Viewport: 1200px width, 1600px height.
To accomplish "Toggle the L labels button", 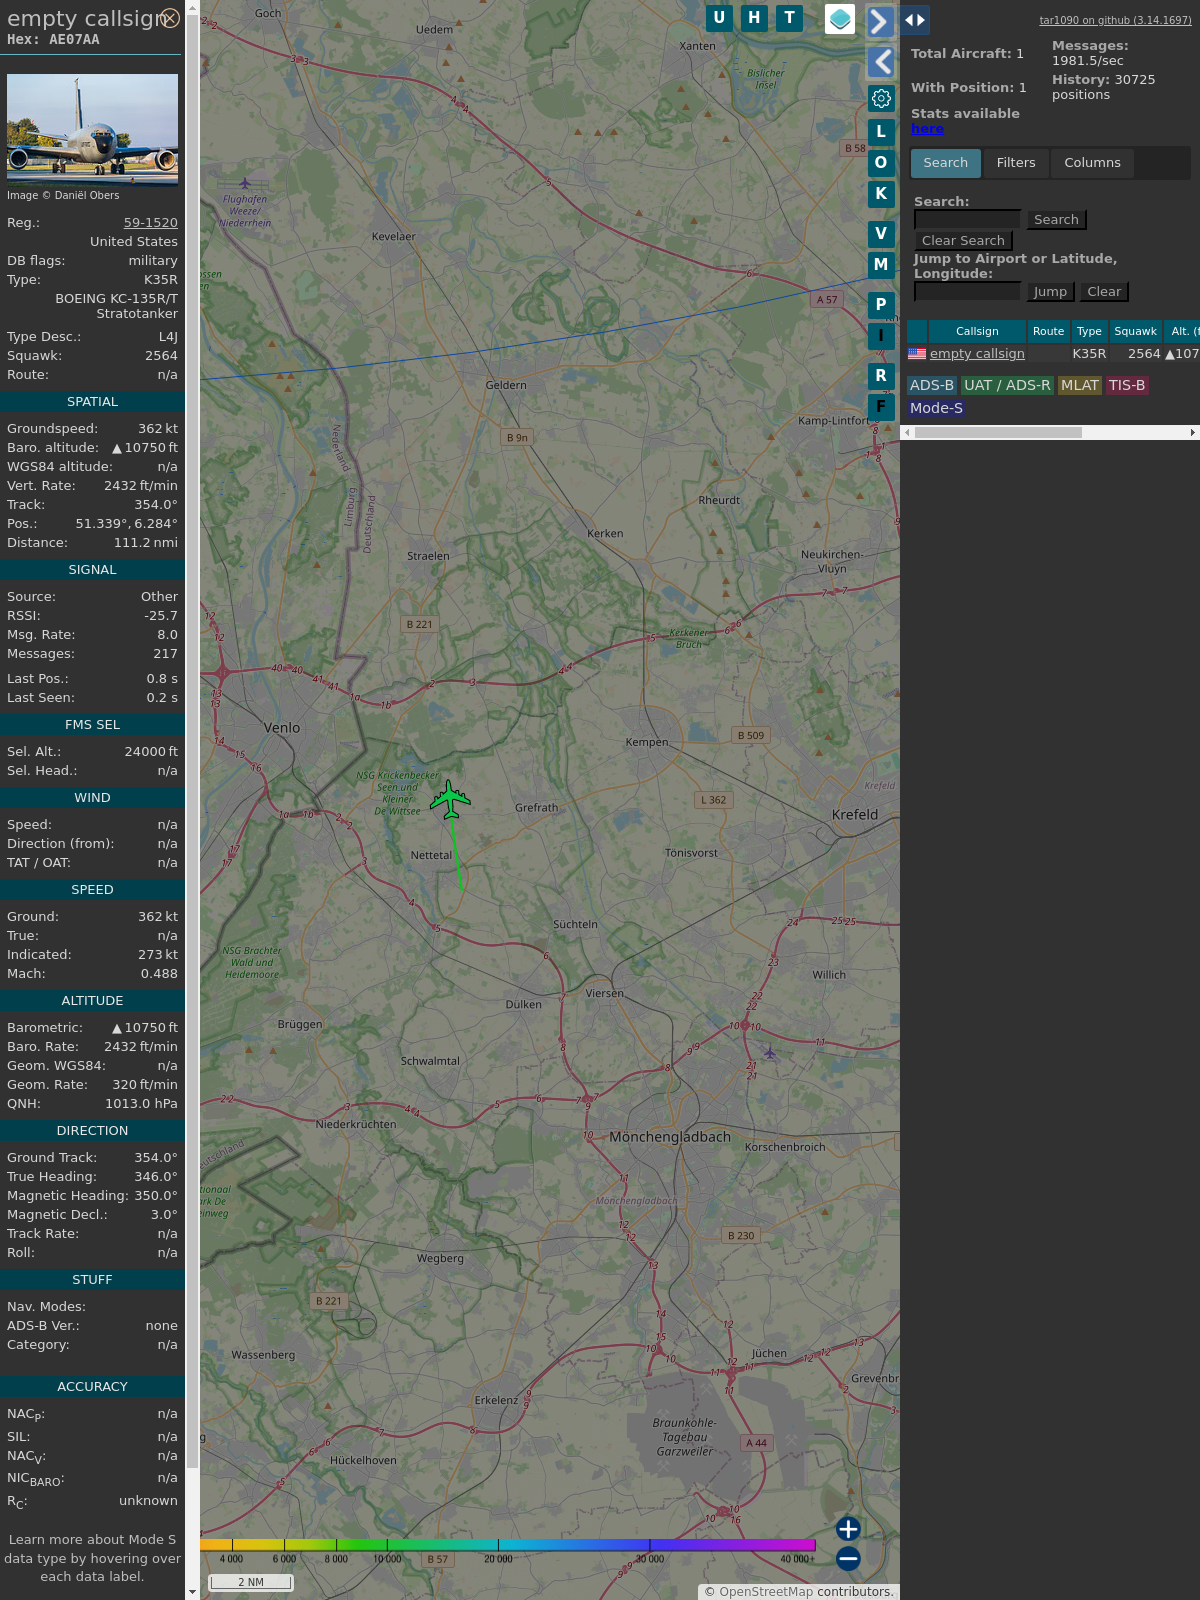I will tap(881, 132).
